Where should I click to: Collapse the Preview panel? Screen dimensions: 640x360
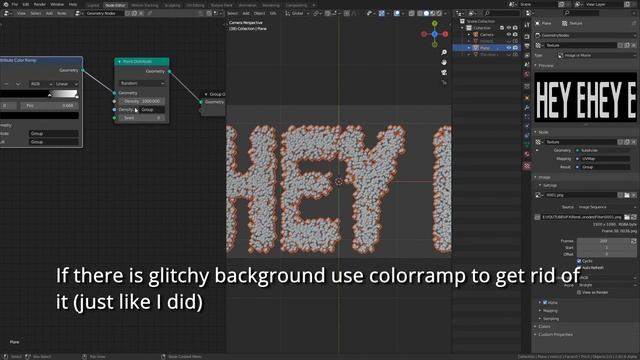[x=536, y=66]
